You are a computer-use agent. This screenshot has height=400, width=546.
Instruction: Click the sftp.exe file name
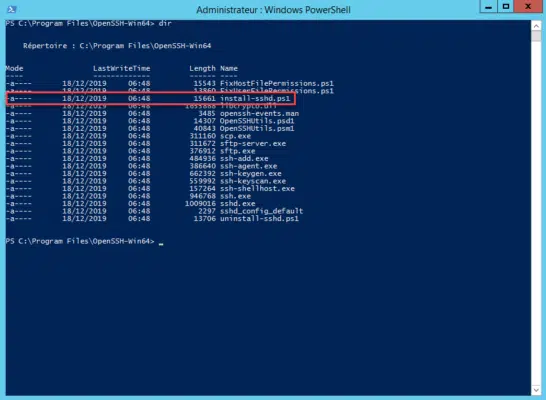coord(237,151)
